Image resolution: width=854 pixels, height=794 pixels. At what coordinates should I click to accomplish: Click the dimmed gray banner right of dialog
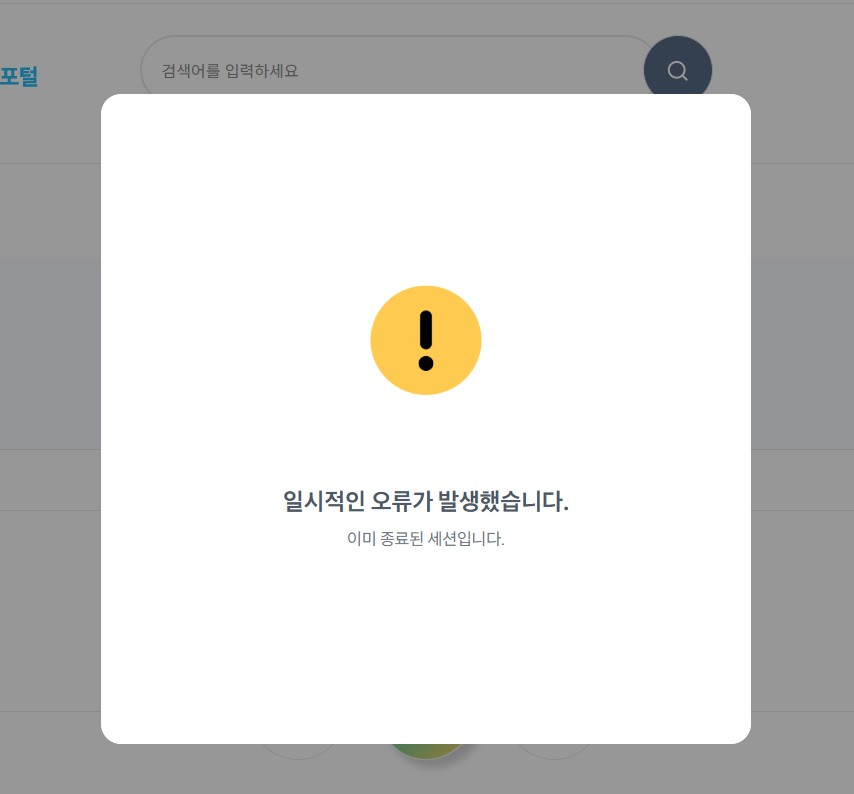coord(802,354)
